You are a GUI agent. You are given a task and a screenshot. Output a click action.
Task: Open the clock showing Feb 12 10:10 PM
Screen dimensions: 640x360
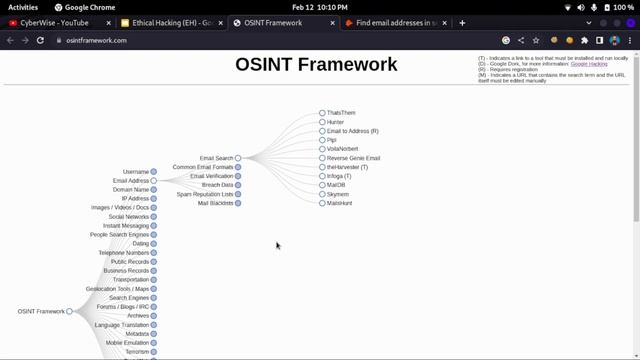pos(320,7)
